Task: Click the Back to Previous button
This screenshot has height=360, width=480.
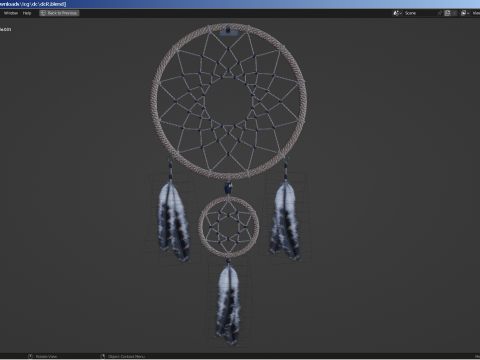Action: click(x=59, y=13)
